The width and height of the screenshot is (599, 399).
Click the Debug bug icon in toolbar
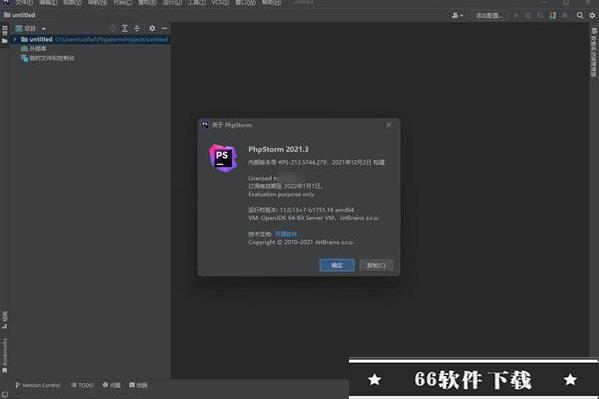[528, 15]
